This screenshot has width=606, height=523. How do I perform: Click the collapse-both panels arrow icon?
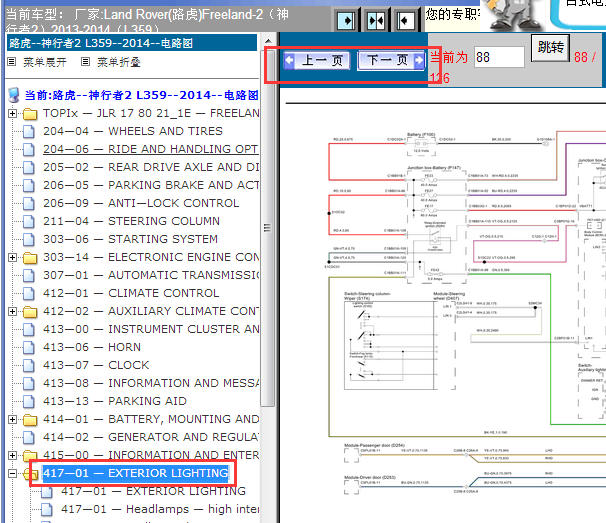(x=376, y=20)
